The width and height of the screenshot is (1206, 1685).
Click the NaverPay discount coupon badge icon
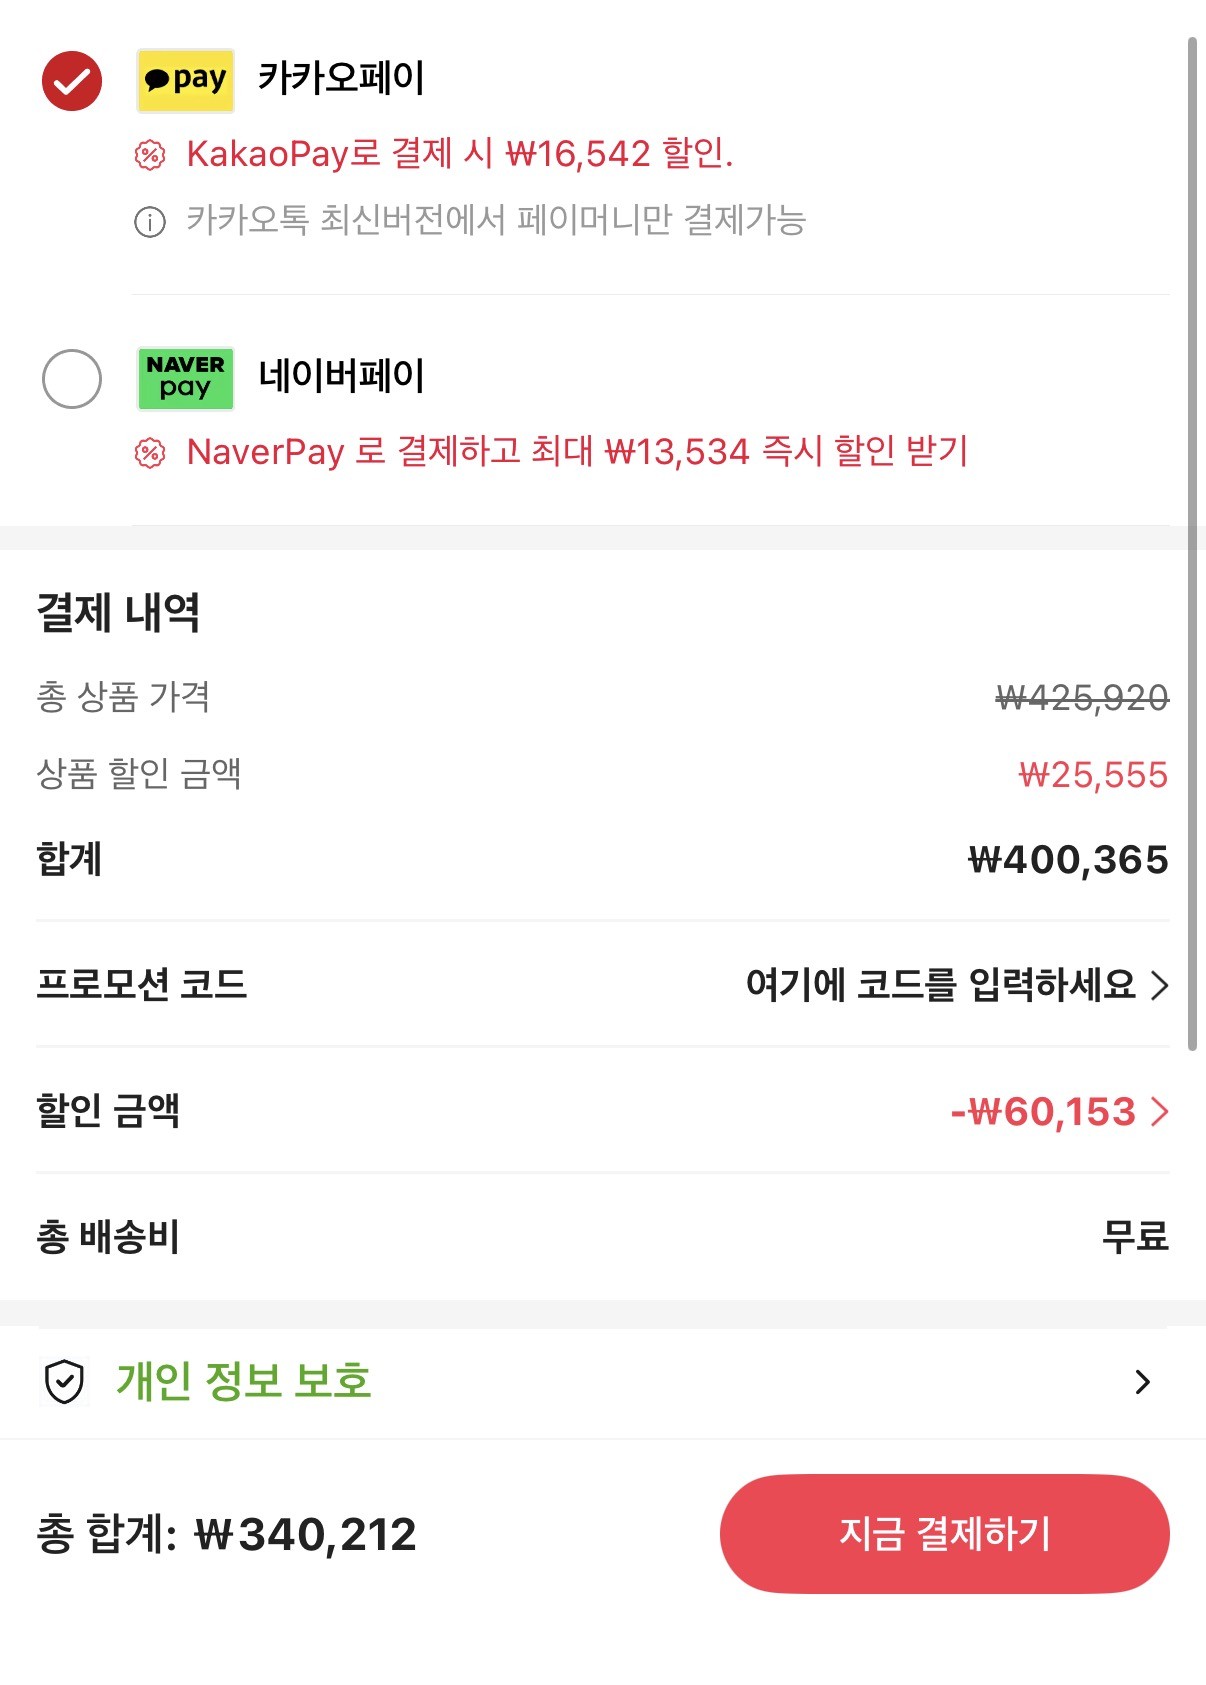(150, 453)
